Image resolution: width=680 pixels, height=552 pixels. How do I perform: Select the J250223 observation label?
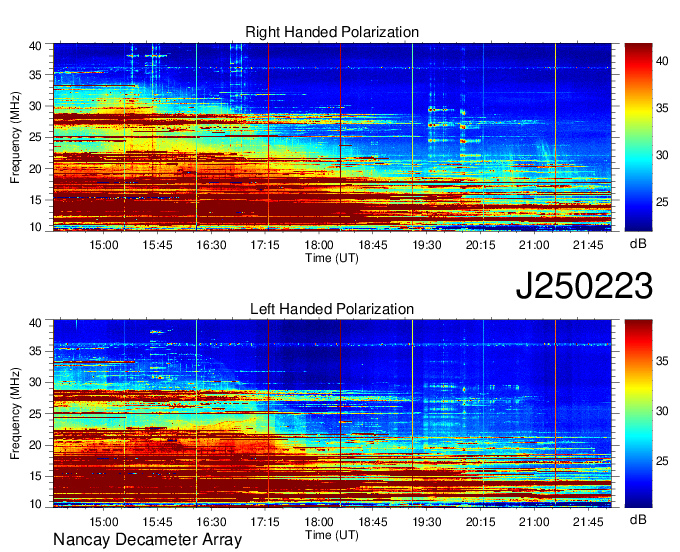[584, 286]
